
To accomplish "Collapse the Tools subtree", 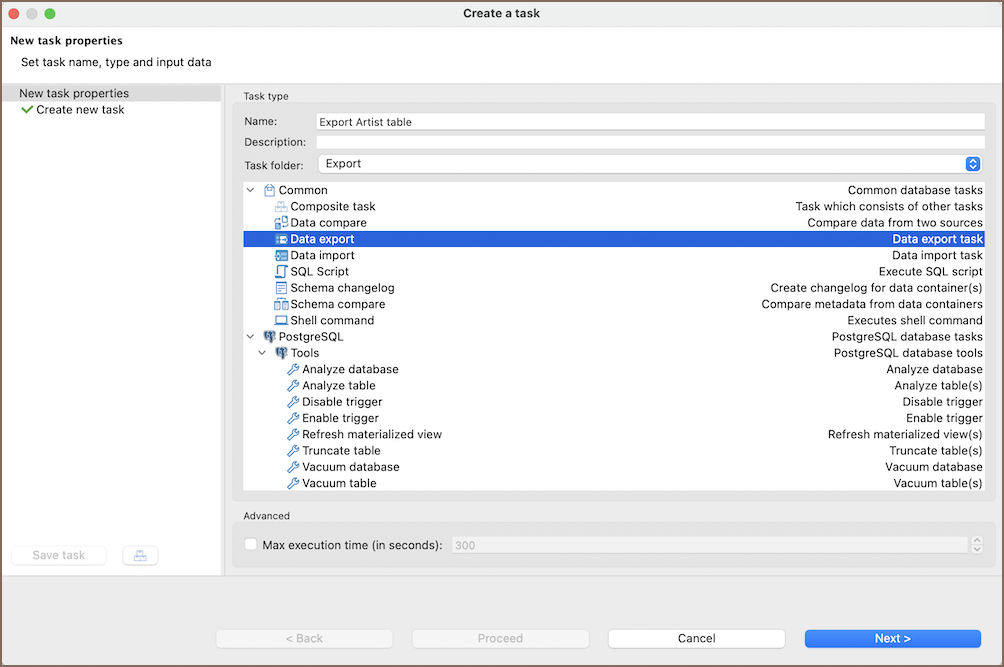I will [x=262, y=353].
